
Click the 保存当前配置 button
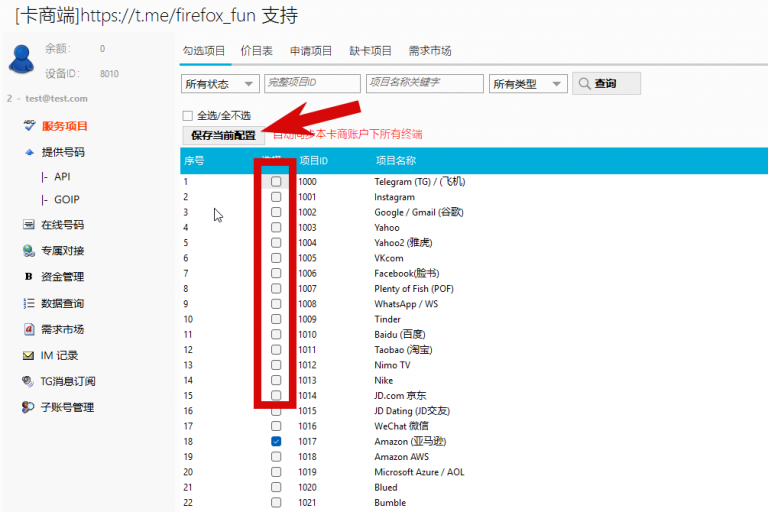coord(223,135)
